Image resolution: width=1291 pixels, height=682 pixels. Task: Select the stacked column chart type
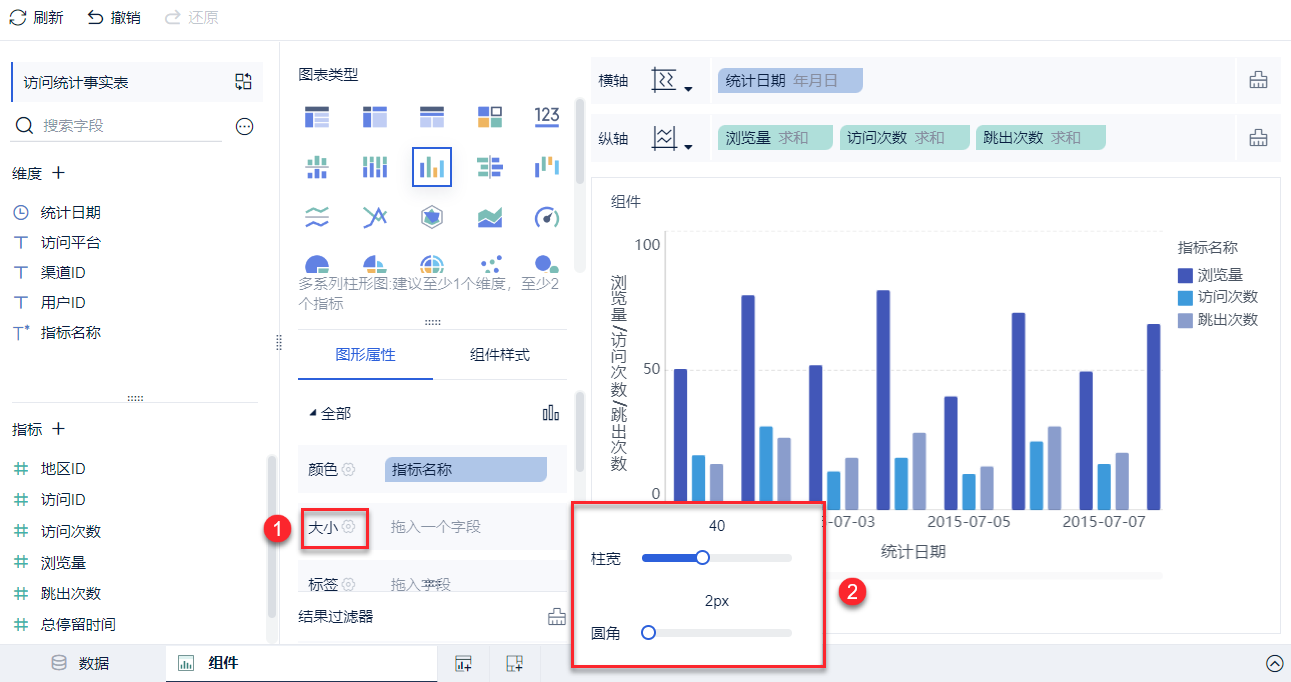(x=375, y=167)
